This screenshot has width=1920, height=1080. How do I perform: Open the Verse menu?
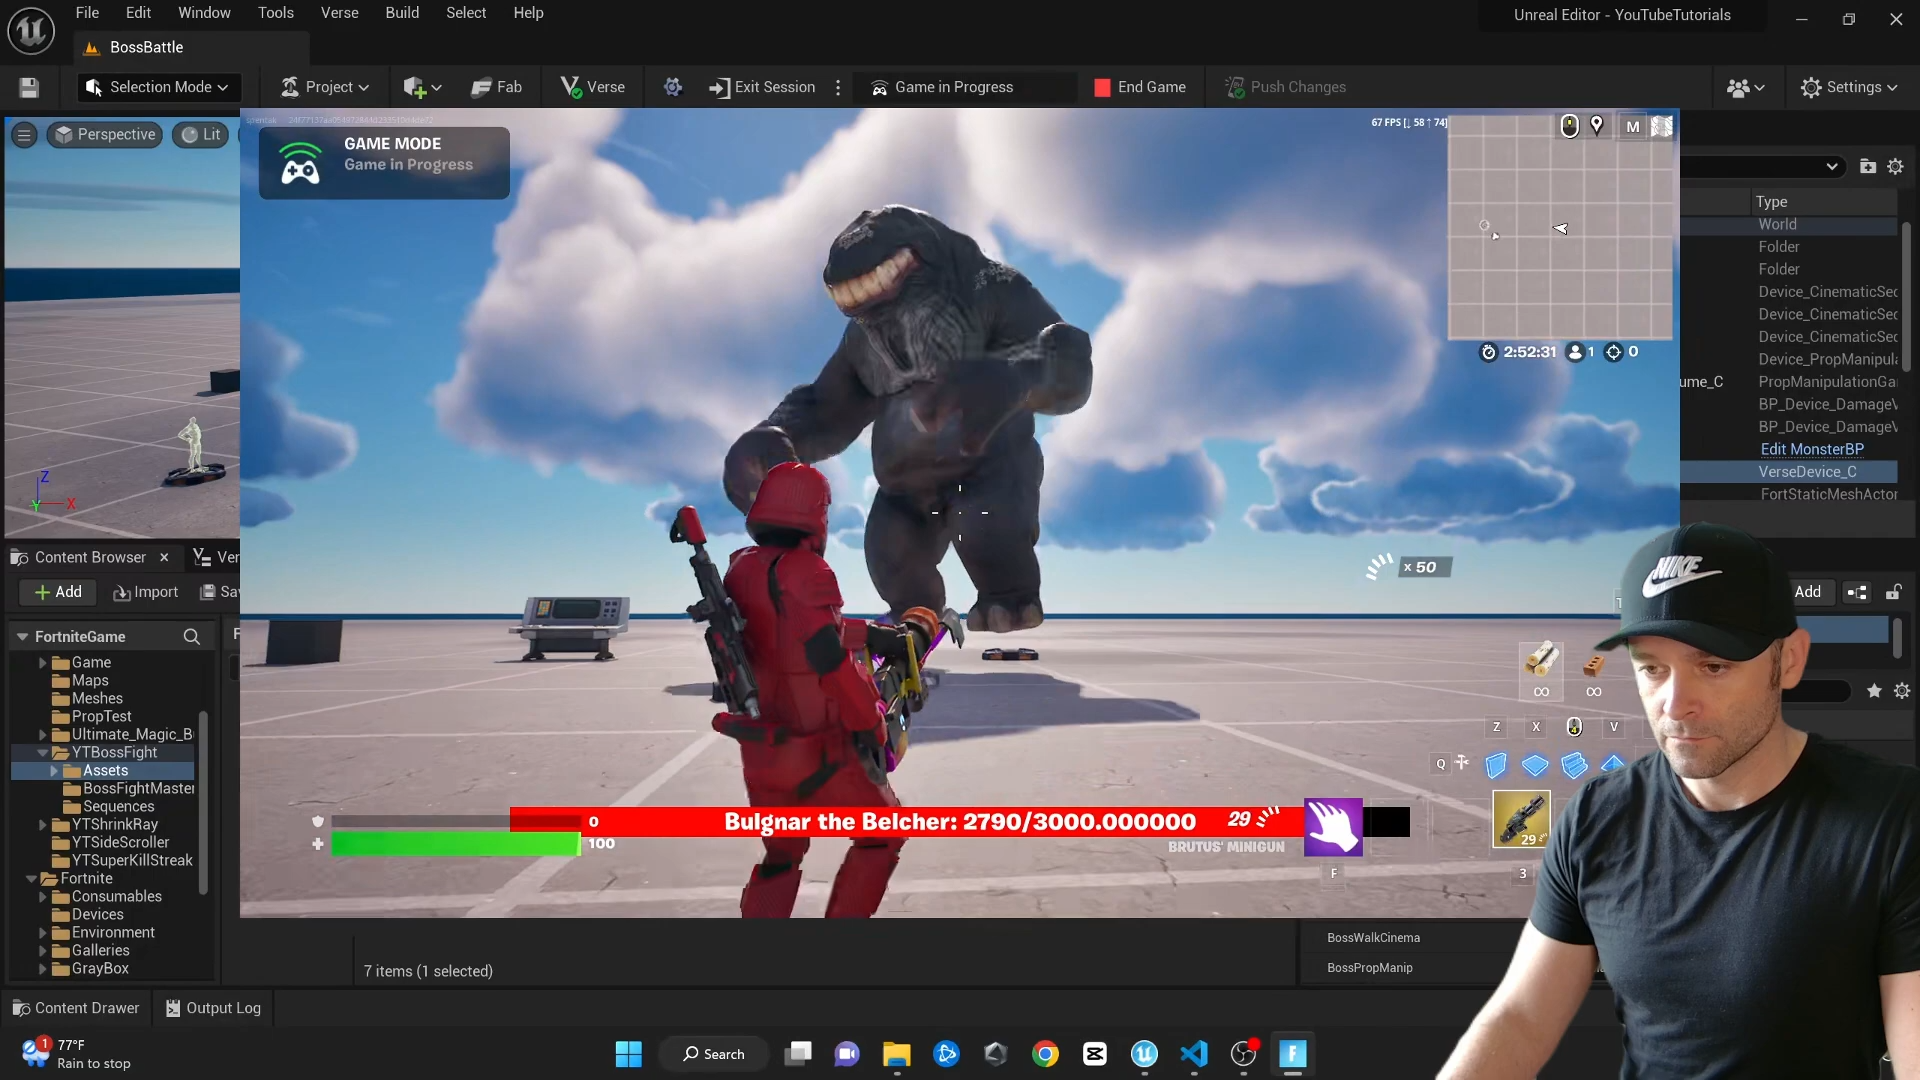pos(339,13)
